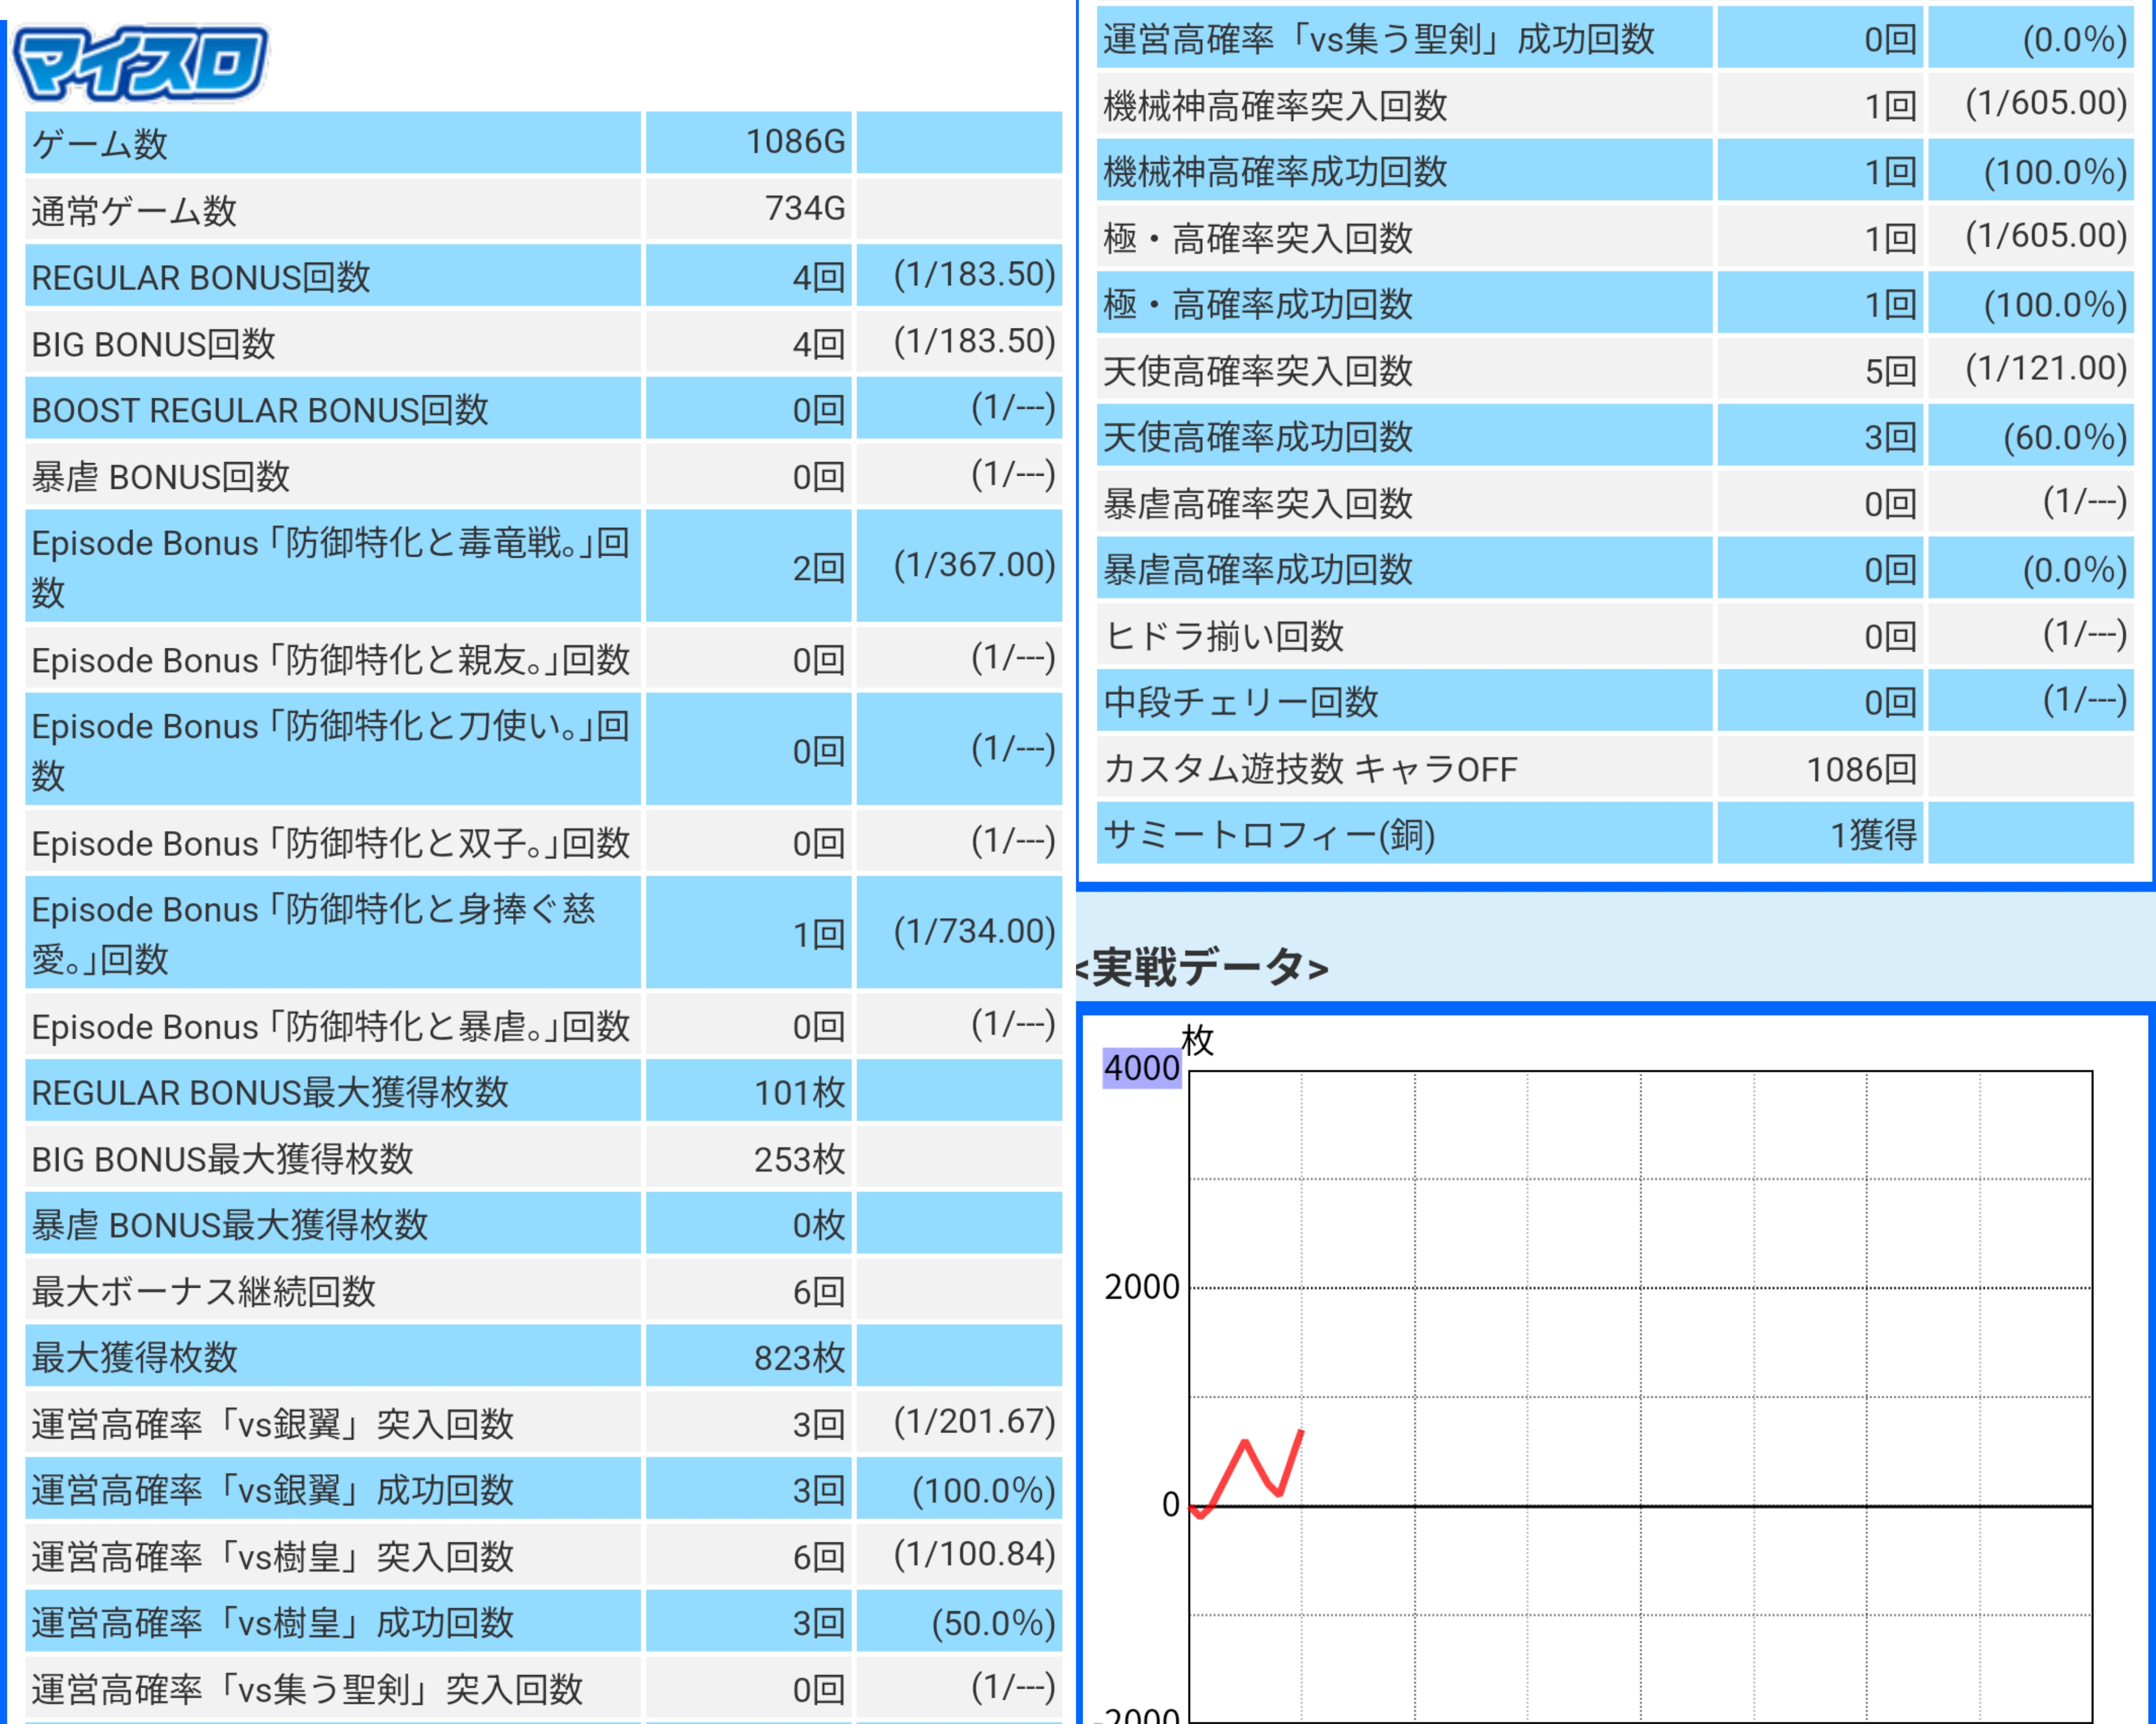Image resolution: width=2156 pixels, height=1724 pixels.
Task: Click 天使高確率成功回数 row label
Action: [1258, 437]
